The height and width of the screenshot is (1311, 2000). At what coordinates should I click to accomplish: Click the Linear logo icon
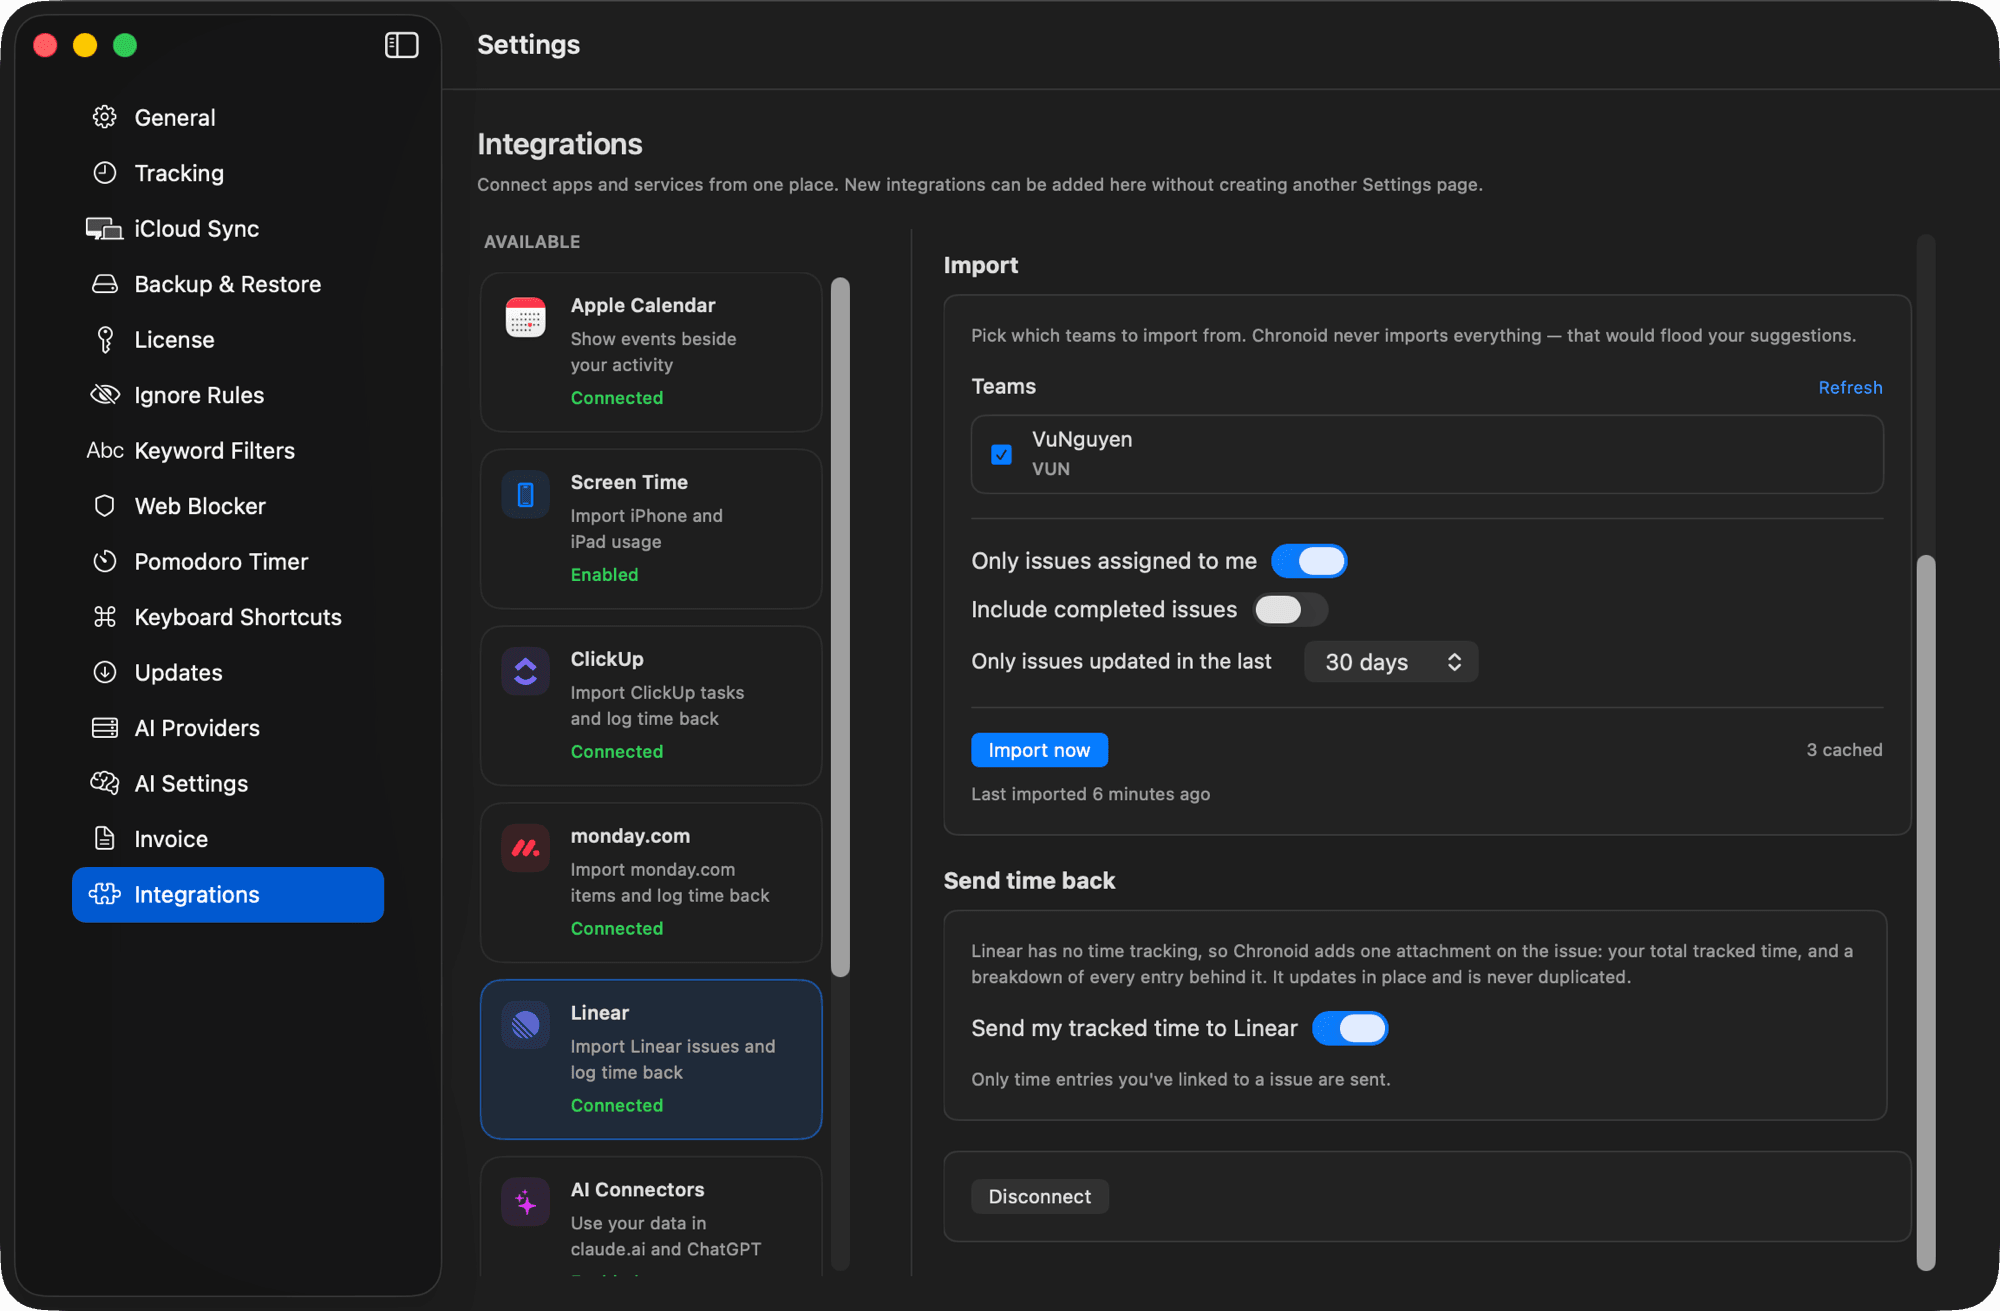[526, 1026]
